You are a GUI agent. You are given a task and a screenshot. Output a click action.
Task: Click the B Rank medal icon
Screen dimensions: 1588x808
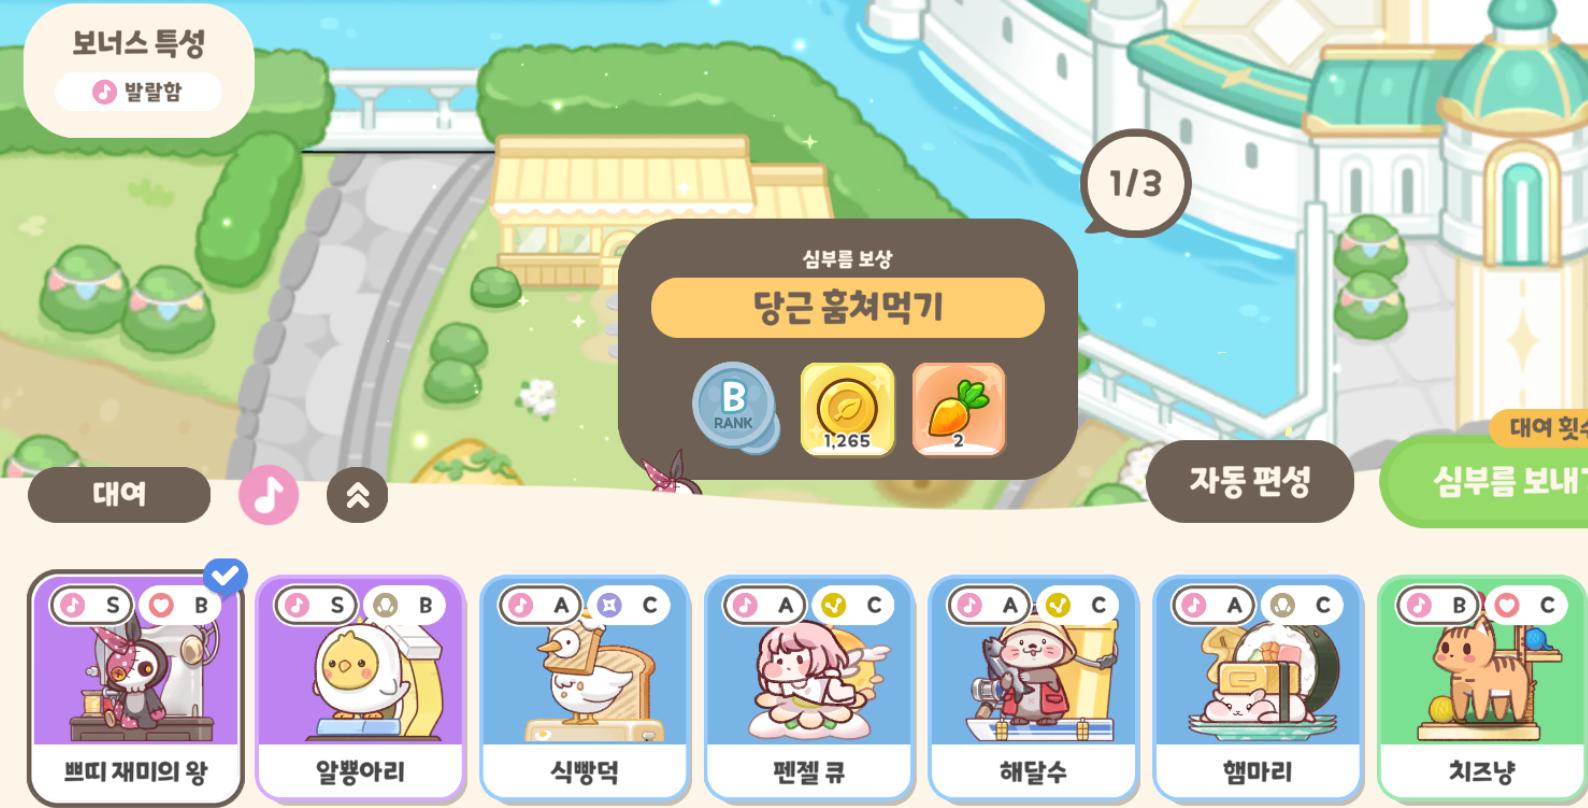click(734, 407)
